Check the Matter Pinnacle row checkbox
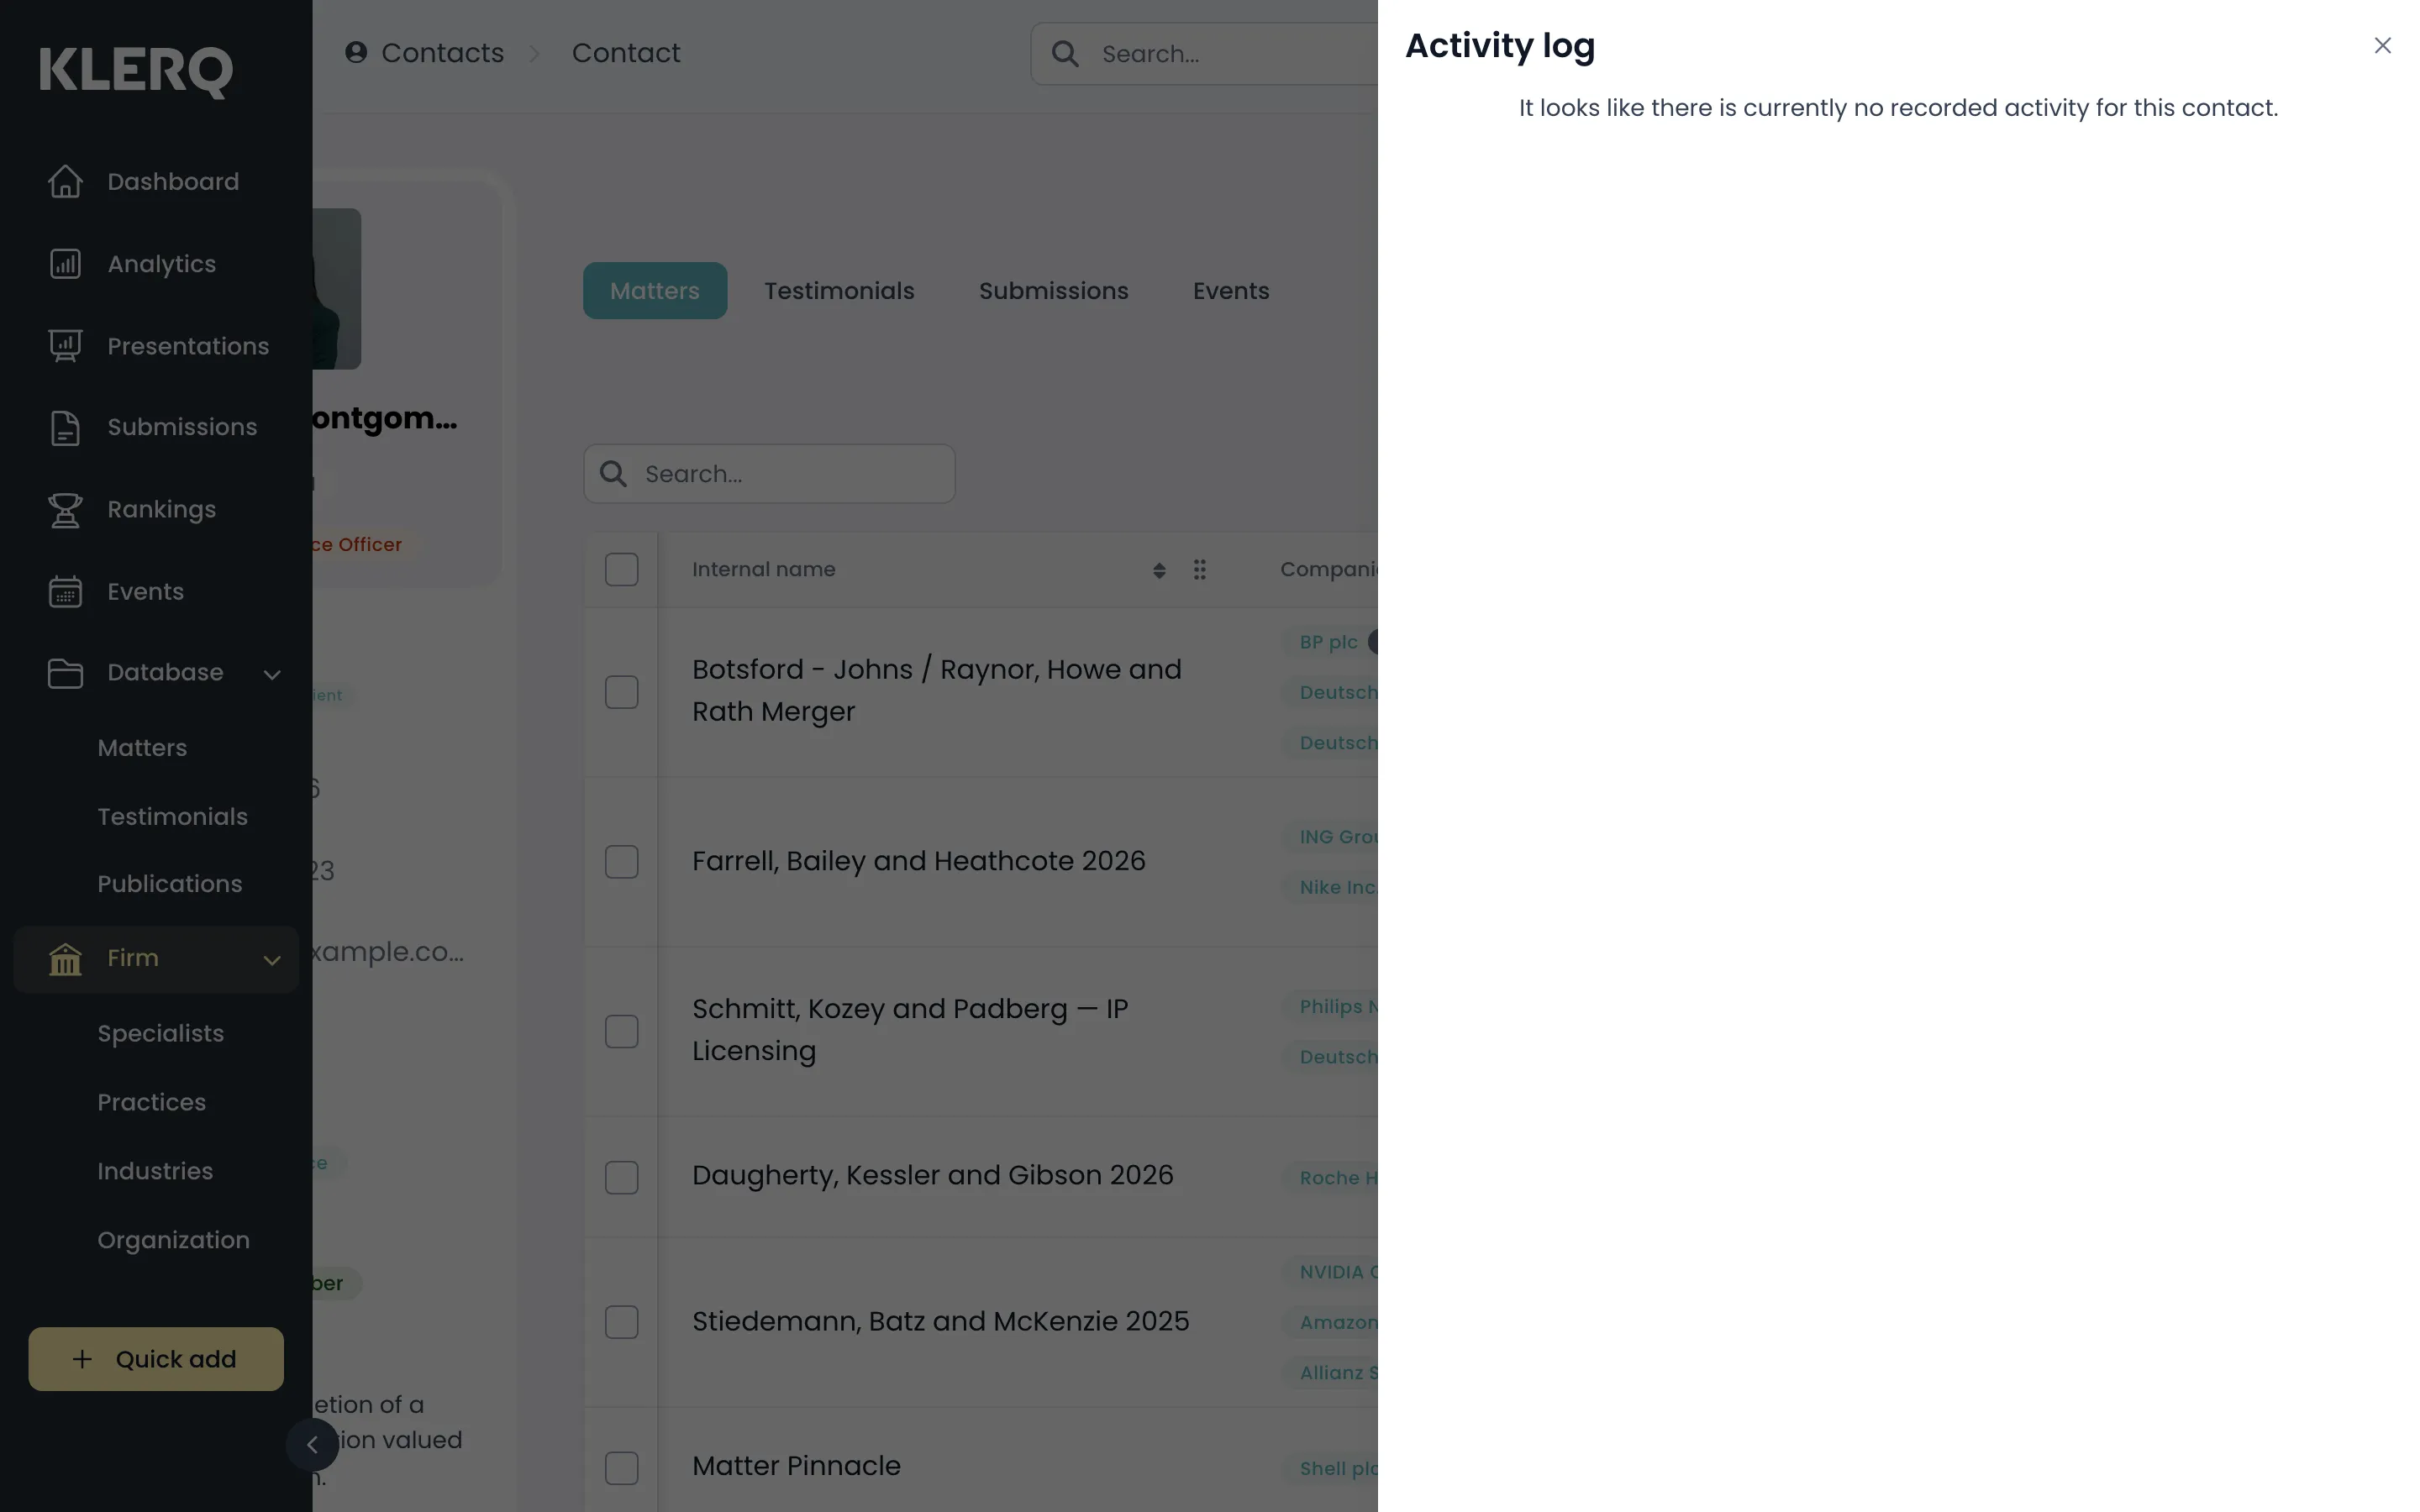Screen dimensions: 2420x1512 (621, 1468)
